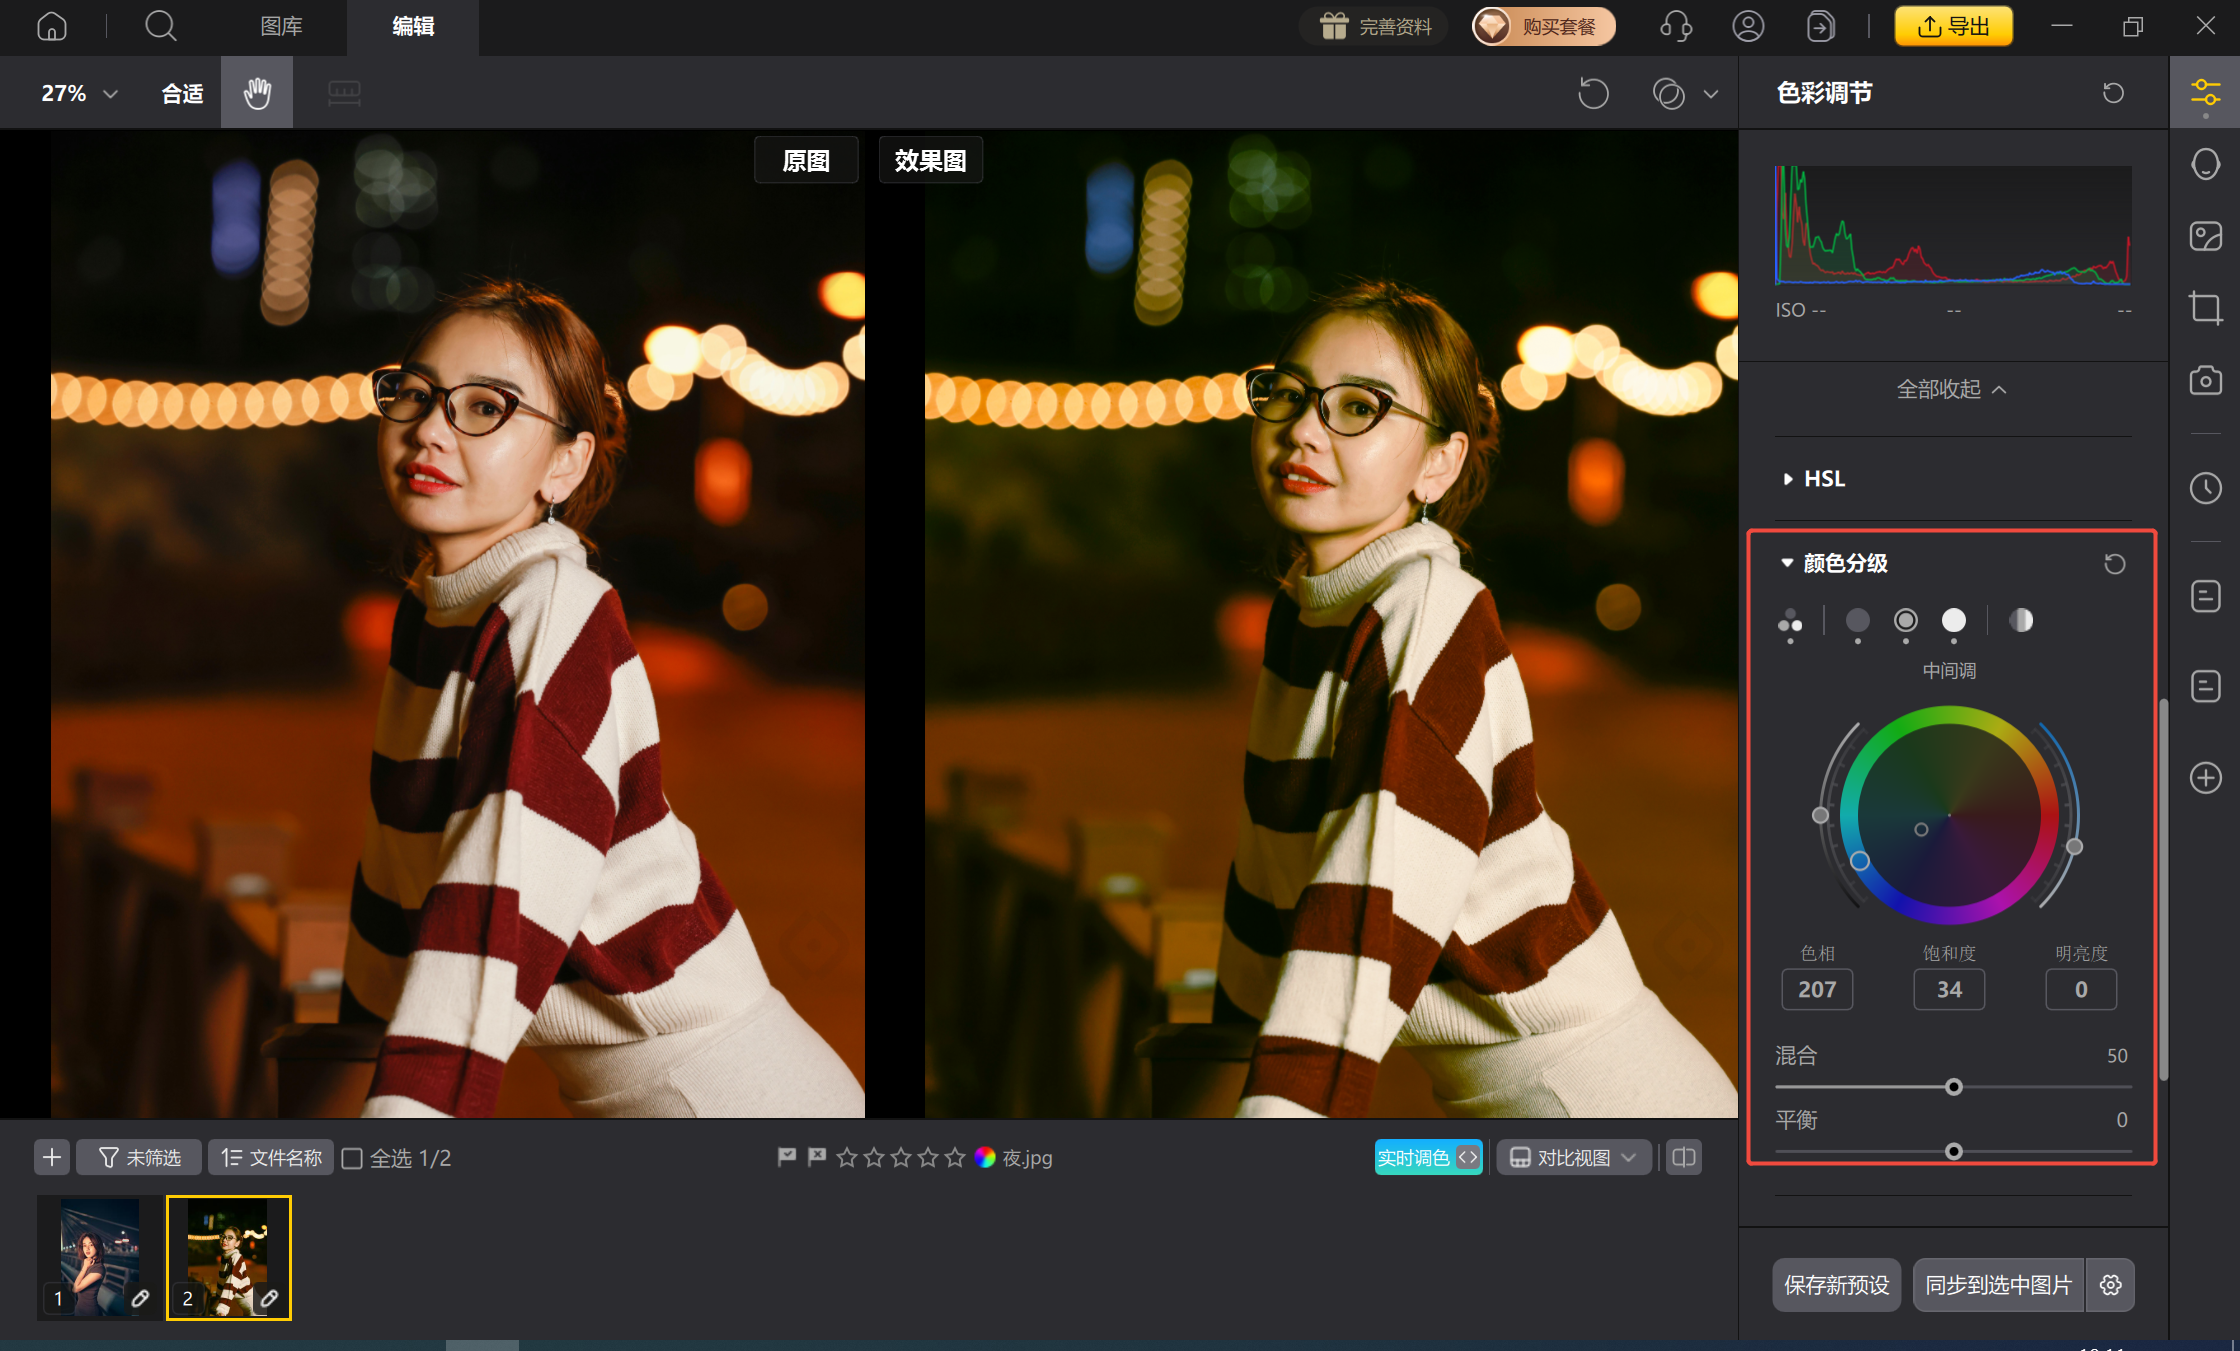Click the home icon
The image size is (2240, 1351).
(52, 27)
